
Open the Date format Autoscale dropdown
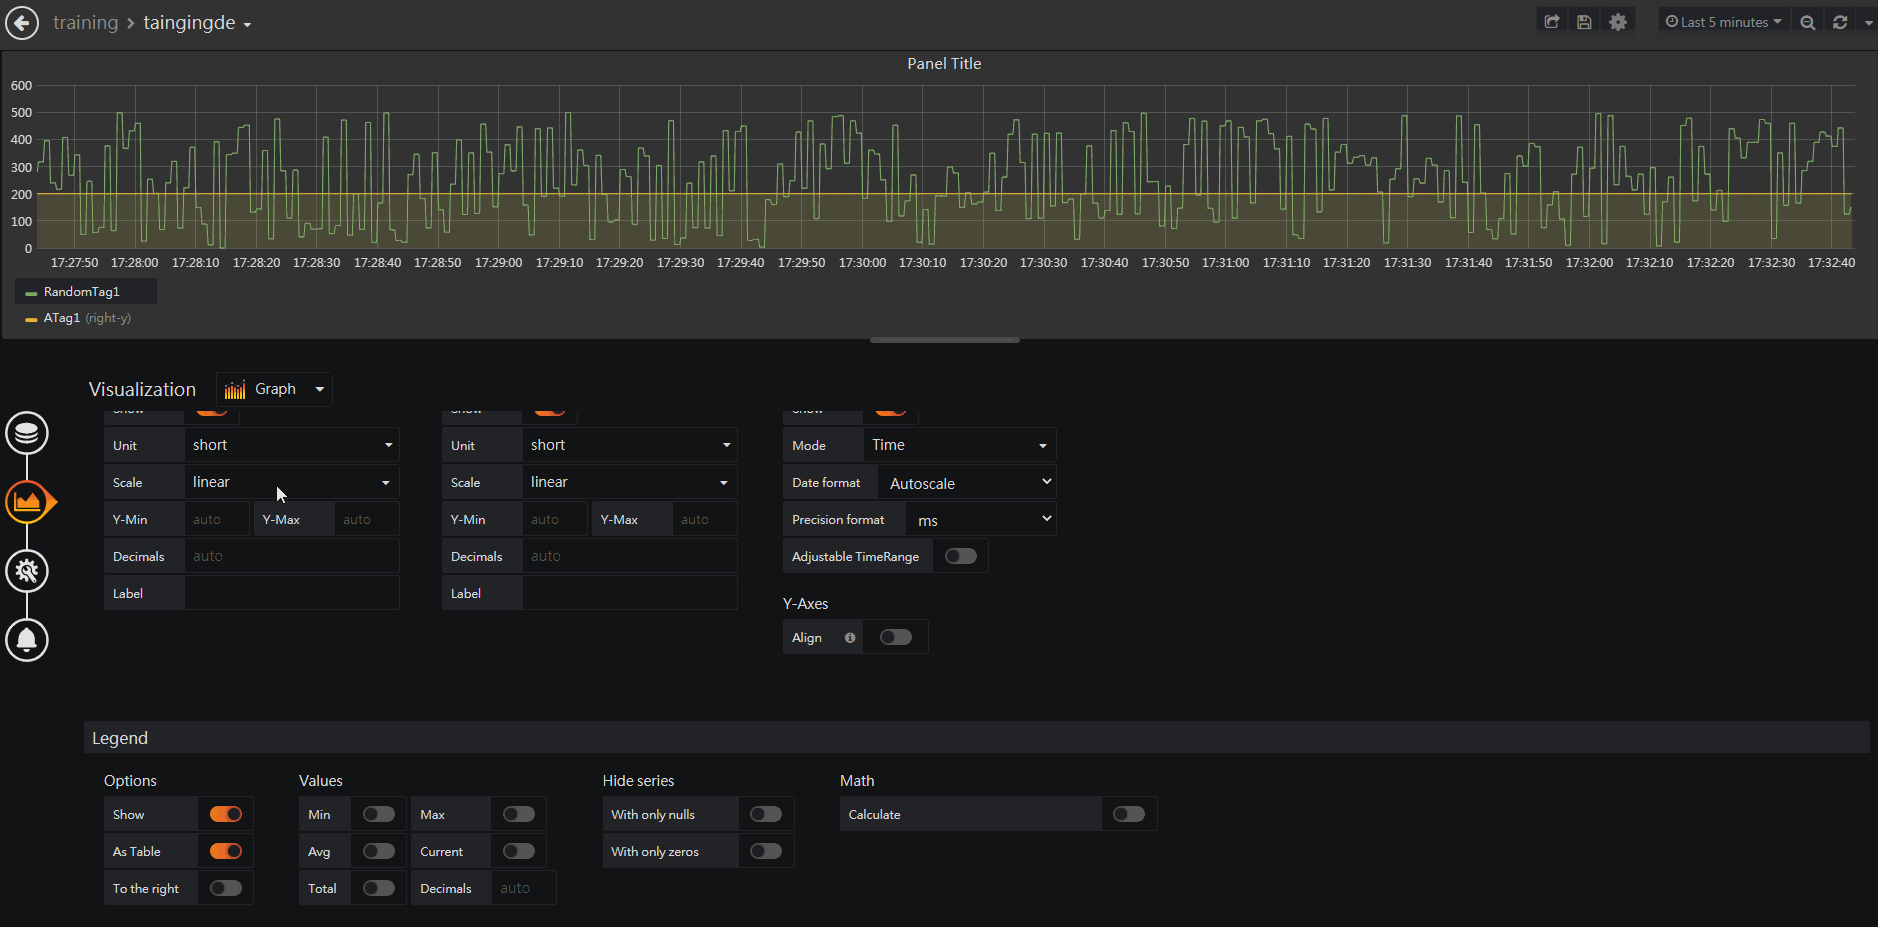point(967,483)
